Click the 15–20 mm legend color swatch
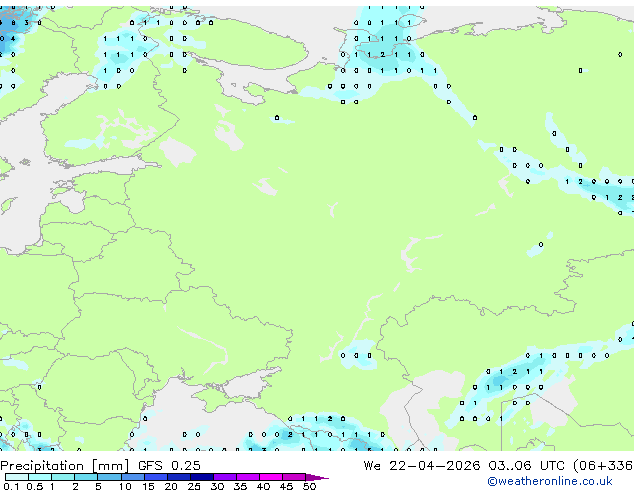The image size is (634, 490). (156, 477)
